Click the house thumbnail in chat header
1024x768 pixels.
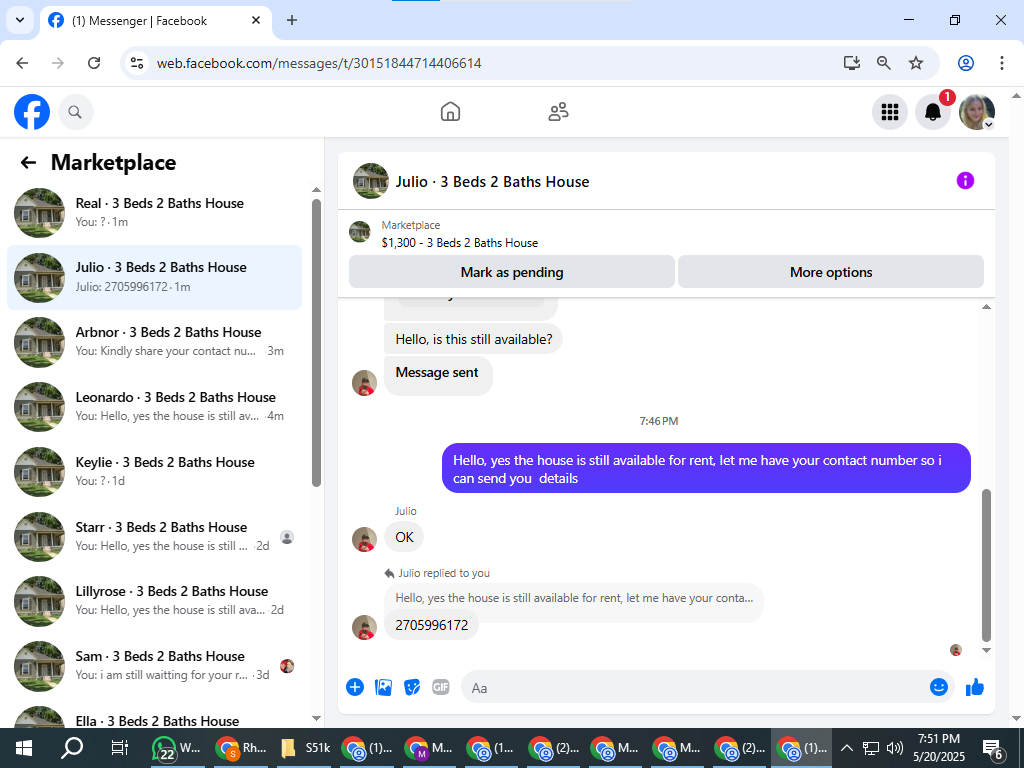coord(371,181)
